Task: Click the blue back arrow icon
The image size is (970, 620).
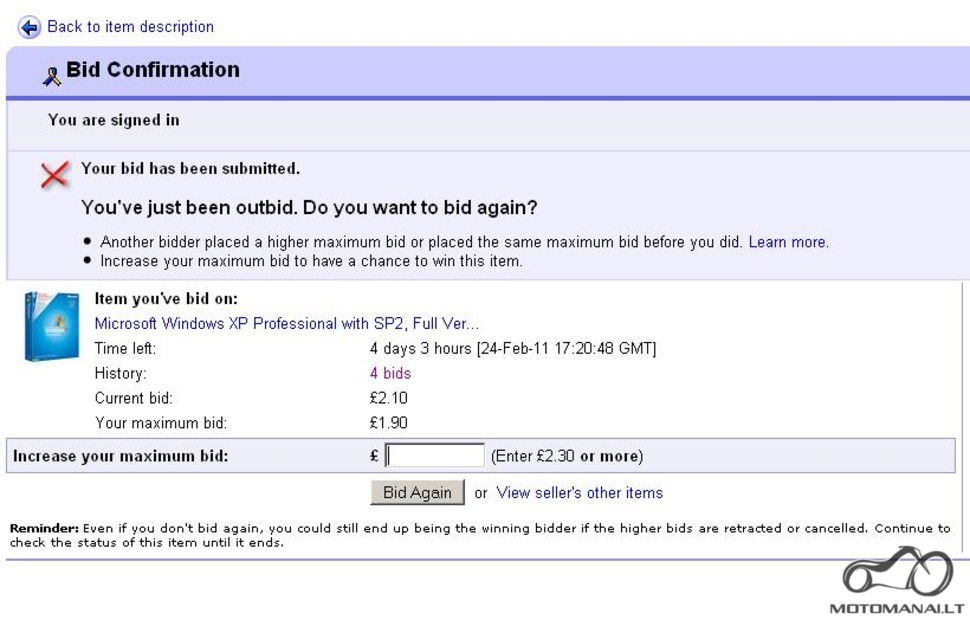Action: click(x=29, y=27)
